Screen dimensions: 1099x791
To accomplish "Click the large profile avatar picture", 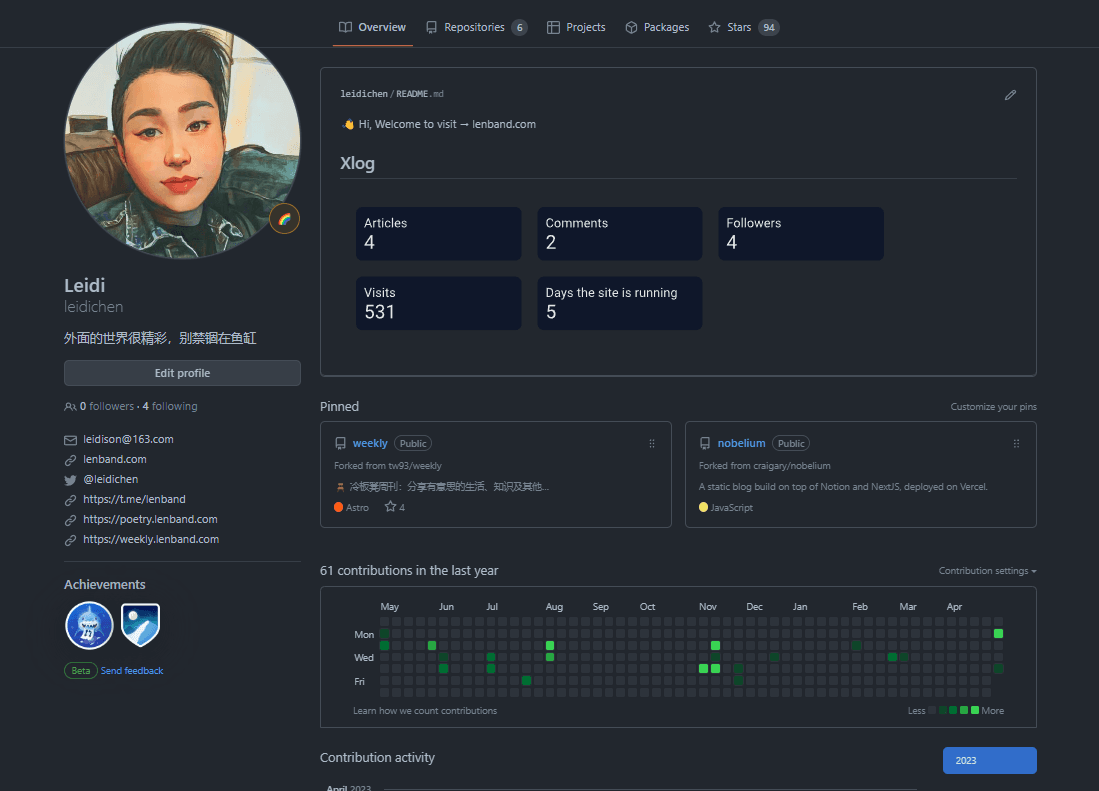I will coord(182,140).
